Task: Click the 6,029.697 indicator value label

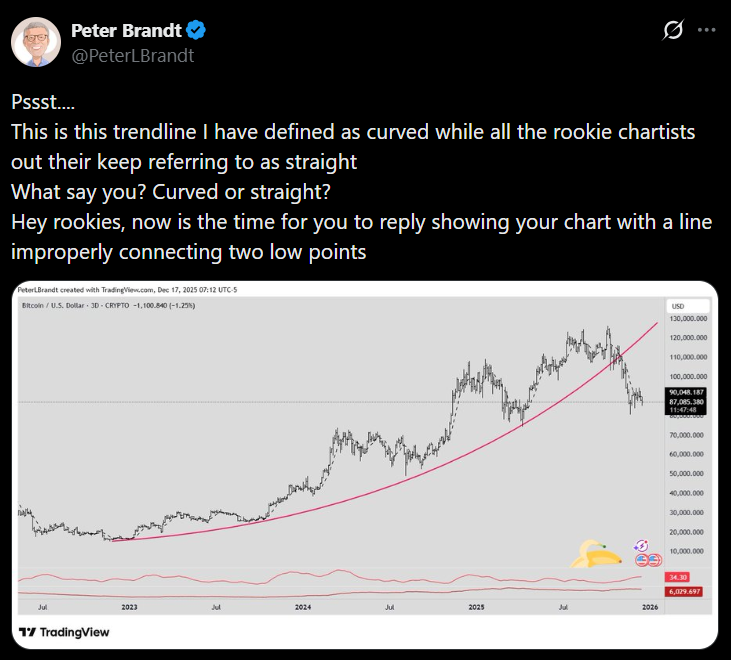Action: point(682,592)
